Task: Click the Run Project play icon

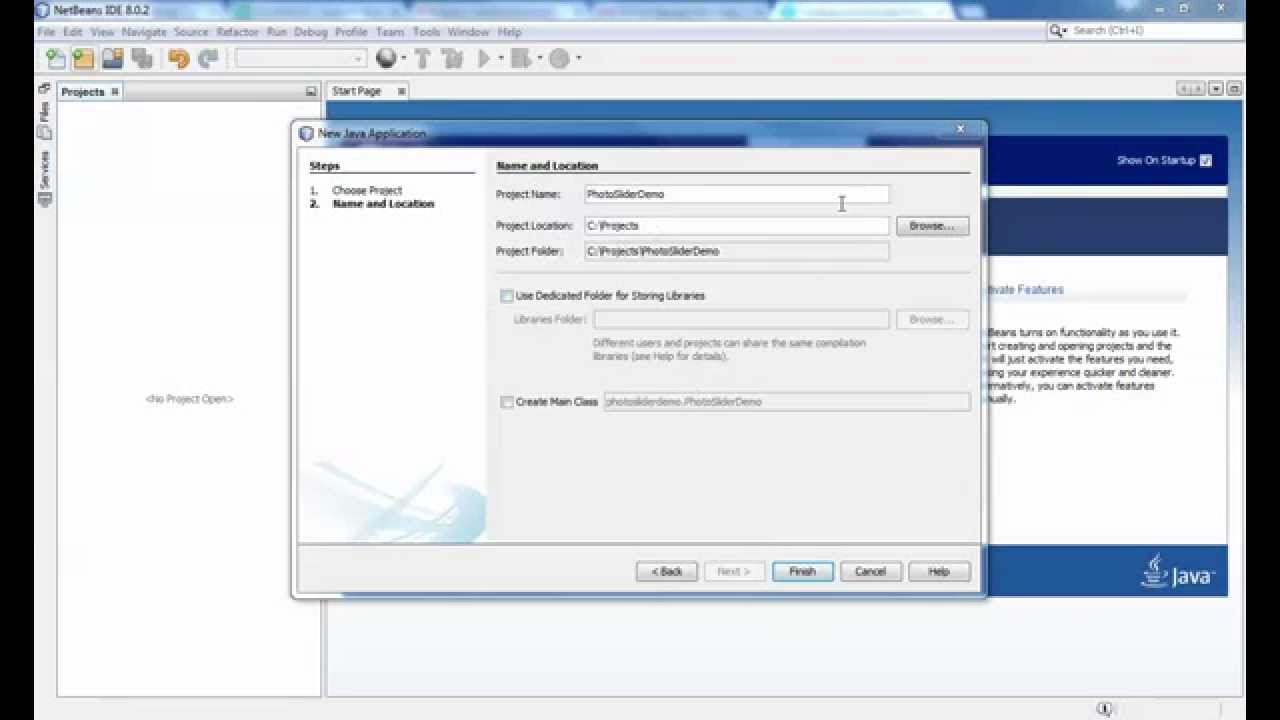Action: click(x=484, y=59)
